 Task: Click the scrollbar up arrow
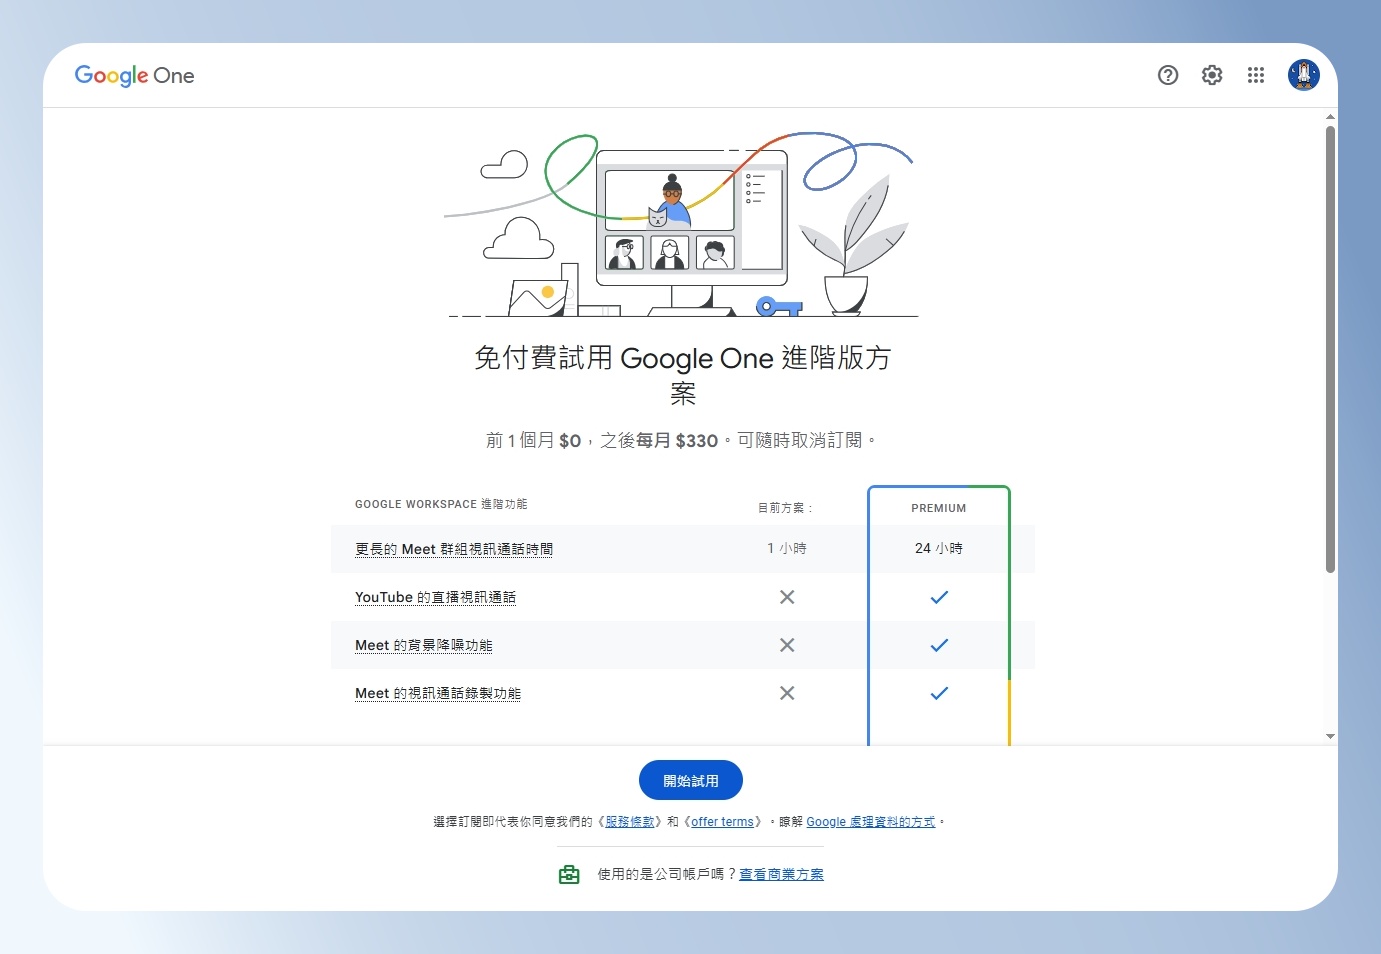click(x=1330, y=117)
